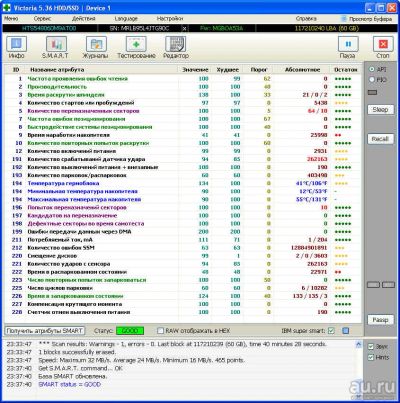This screenshot has width=400, height=403.
Task: Click the Остаток column header
Action: pos(346,70)
